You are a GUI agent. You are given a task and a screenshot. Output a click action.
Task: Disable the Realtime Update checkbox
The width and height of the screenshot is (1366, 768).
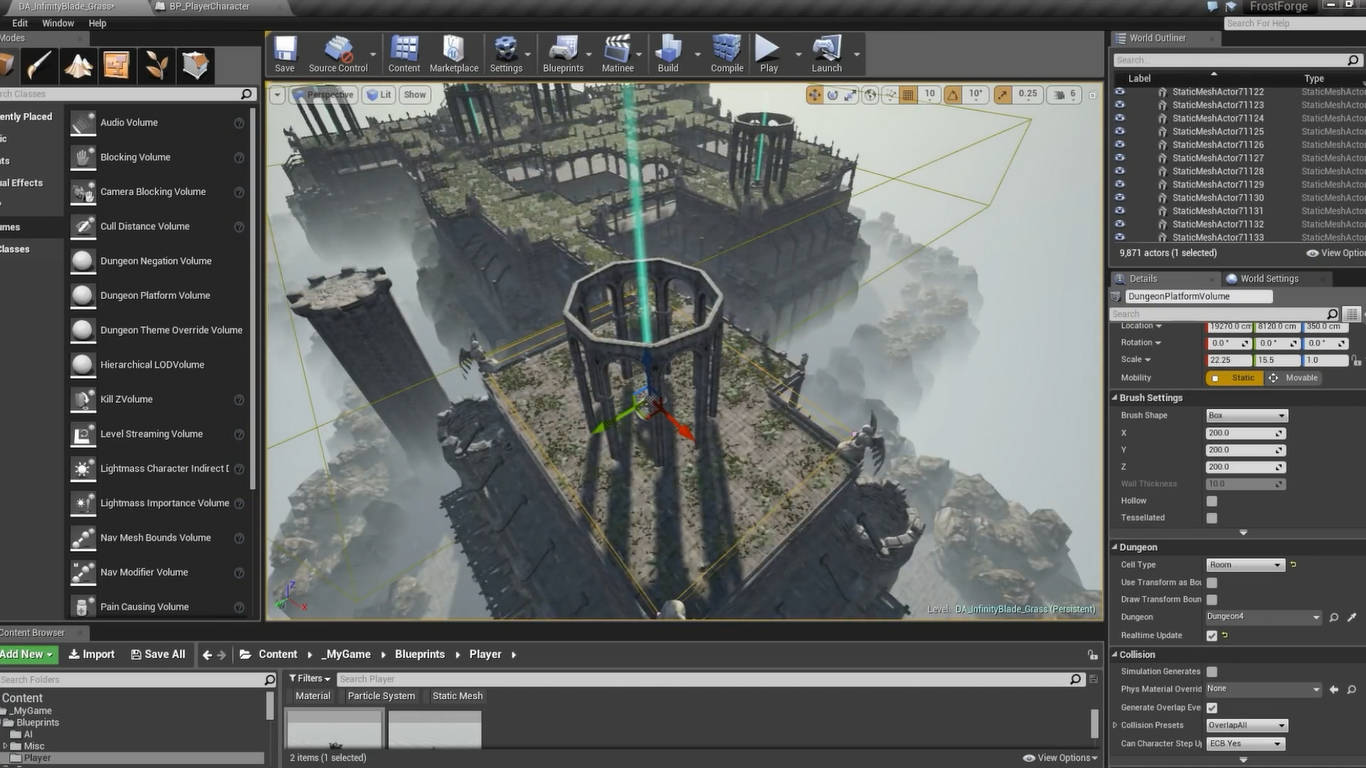(1212, 635)
